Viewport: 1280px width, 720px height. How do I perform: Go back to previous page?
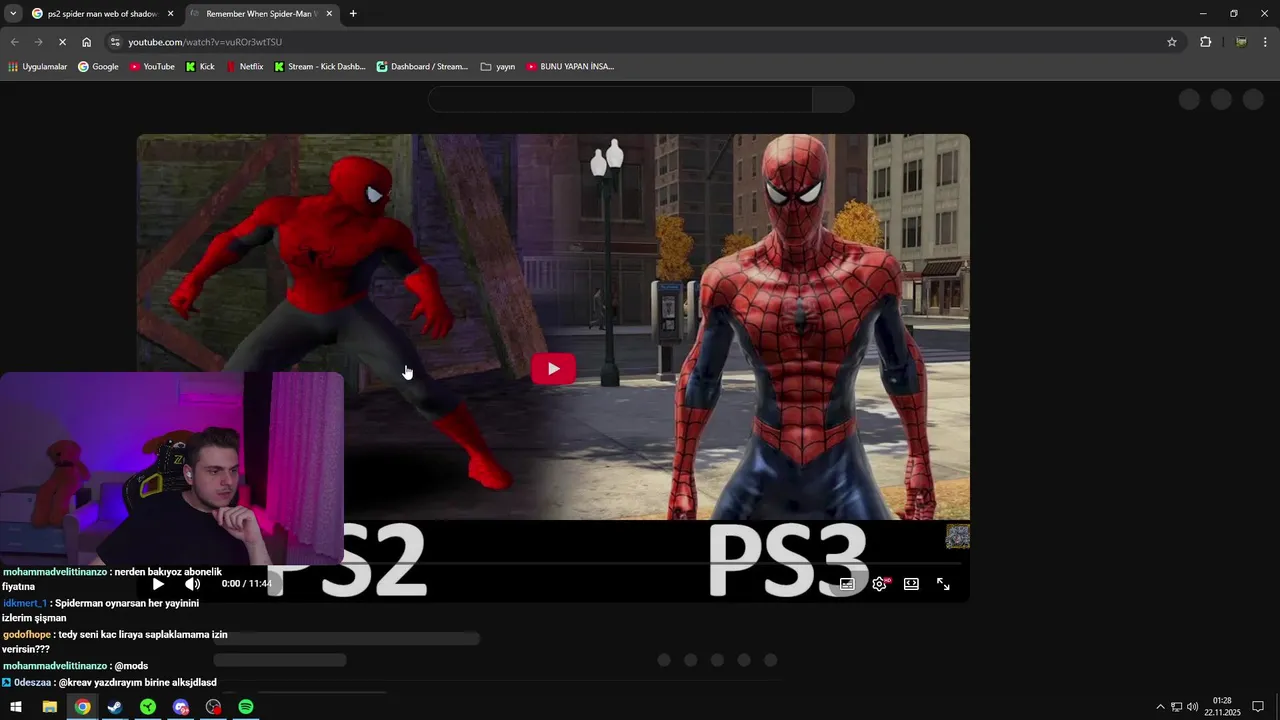[14, 42]
